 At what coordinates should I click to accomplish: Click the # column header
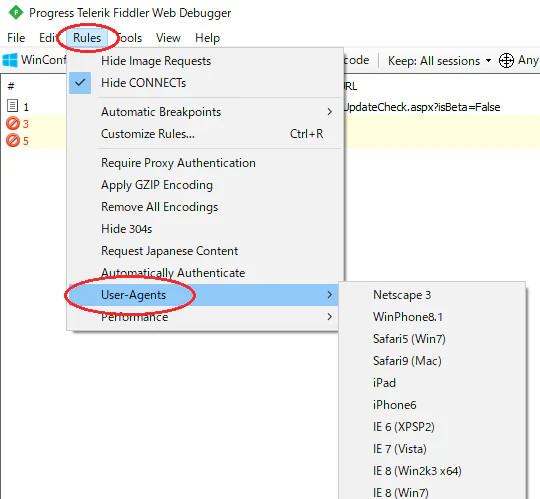point(11,86)
